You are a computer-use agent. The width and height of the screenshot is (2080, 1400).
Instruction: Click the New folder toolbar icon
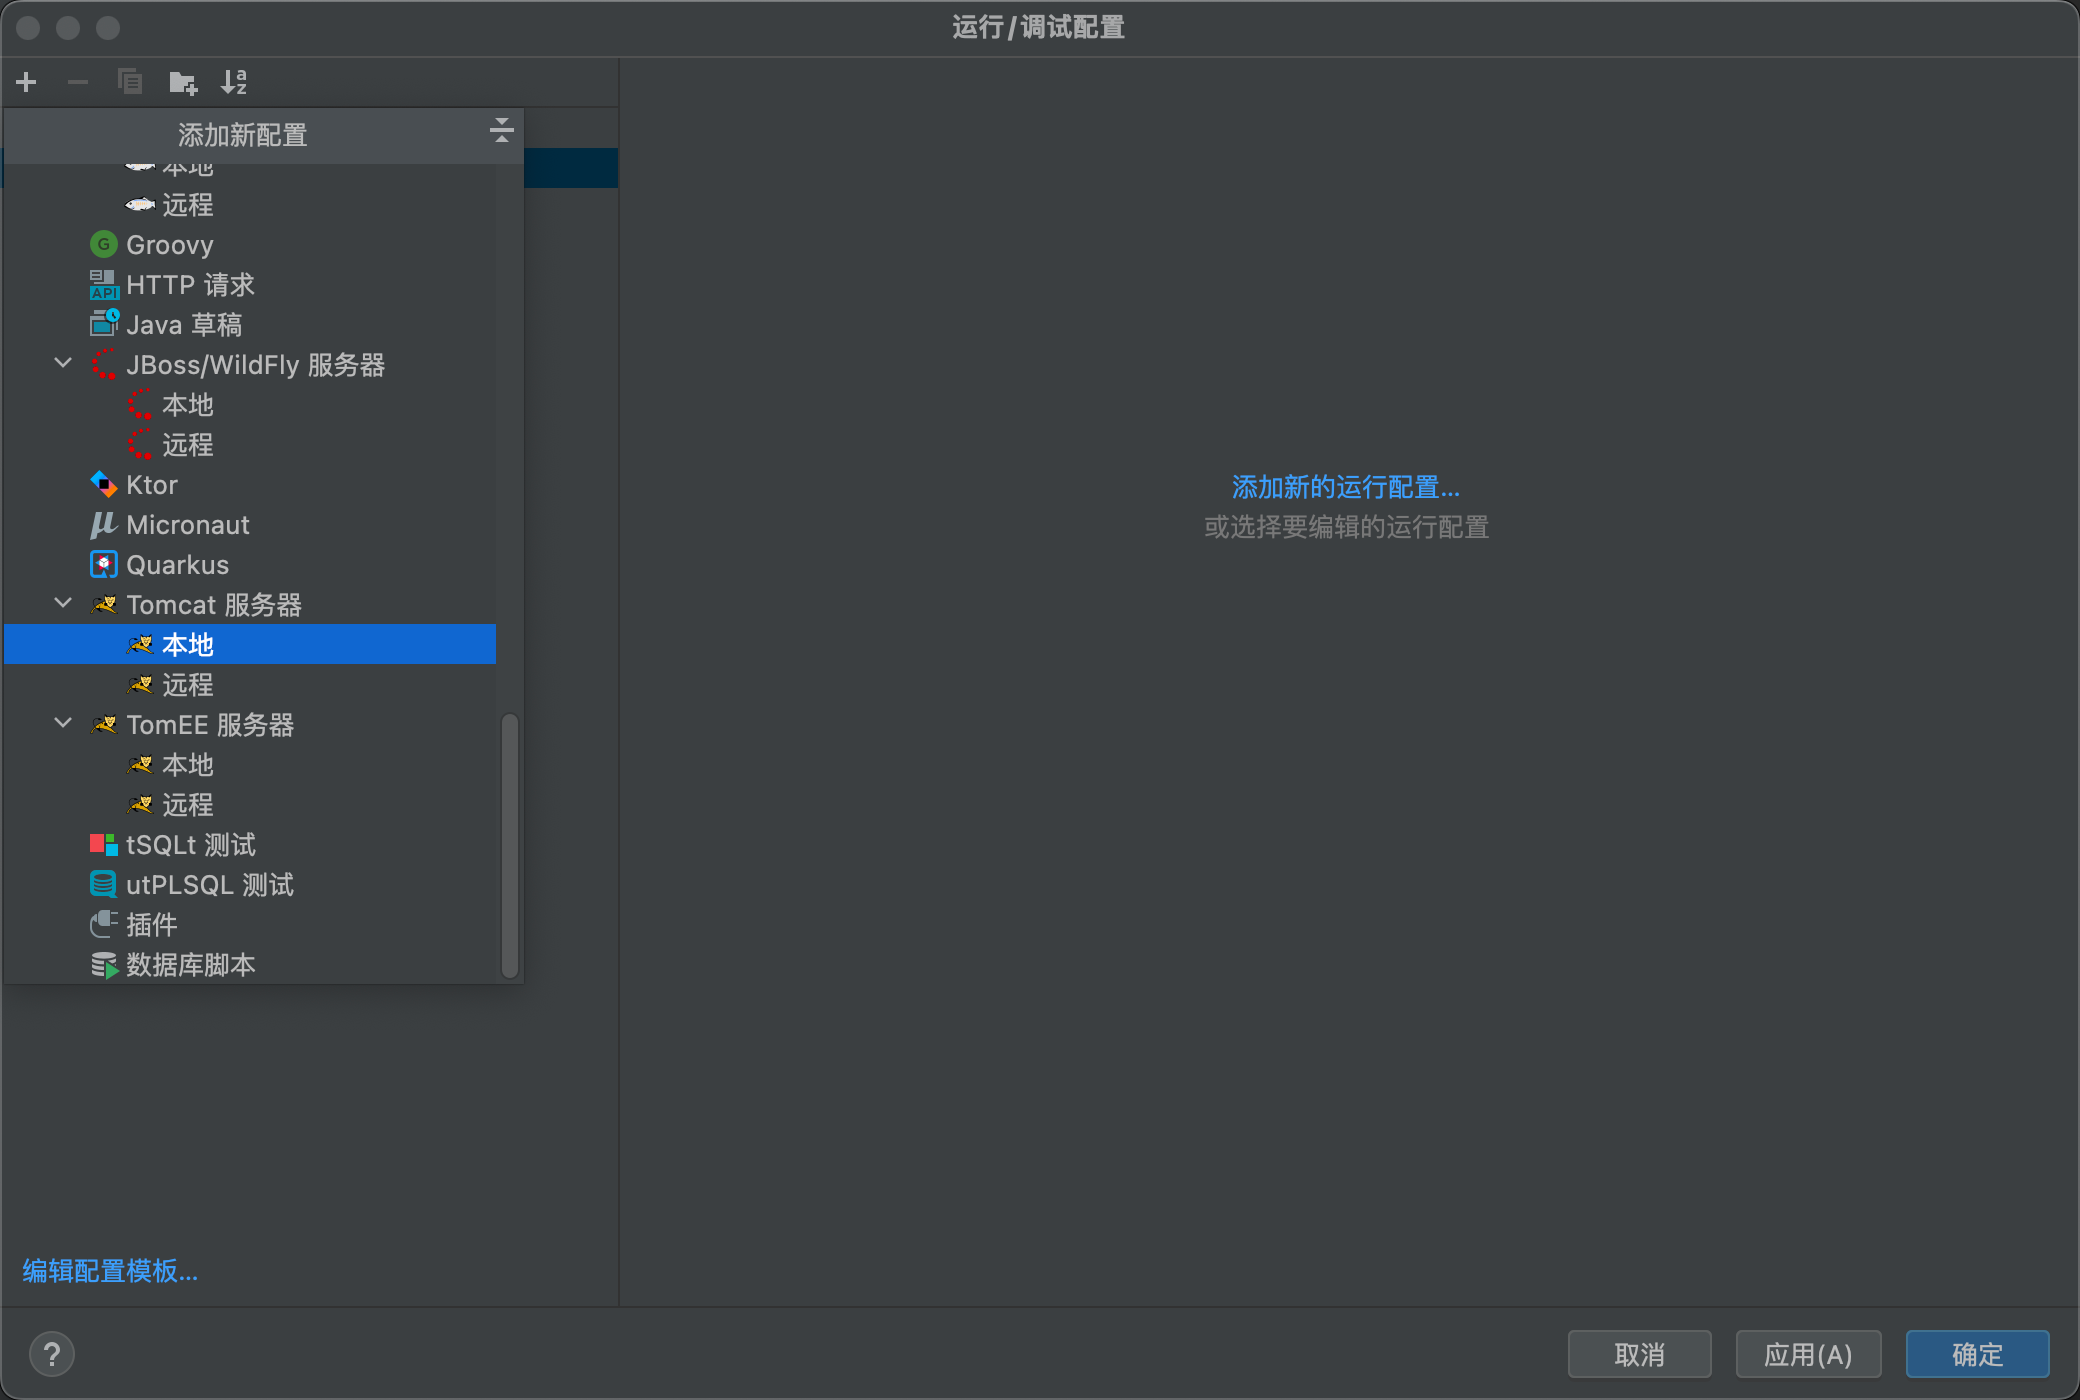point(183,82)
